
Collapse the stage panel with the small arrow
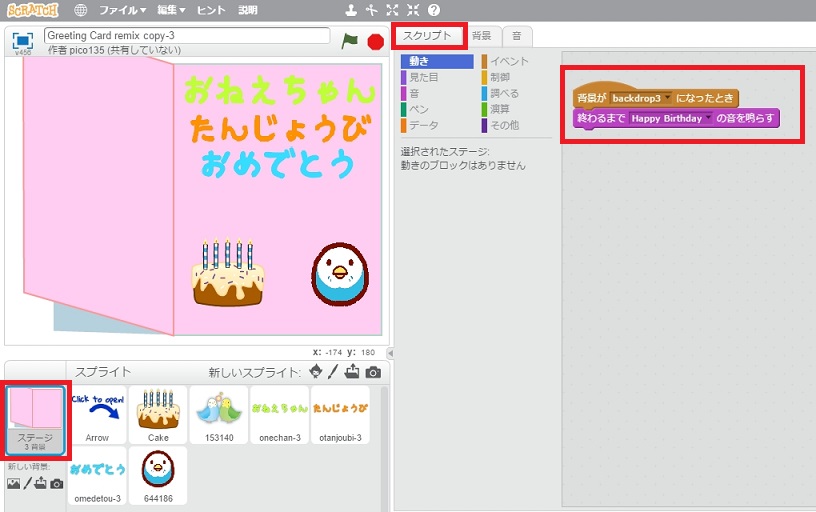390,353
